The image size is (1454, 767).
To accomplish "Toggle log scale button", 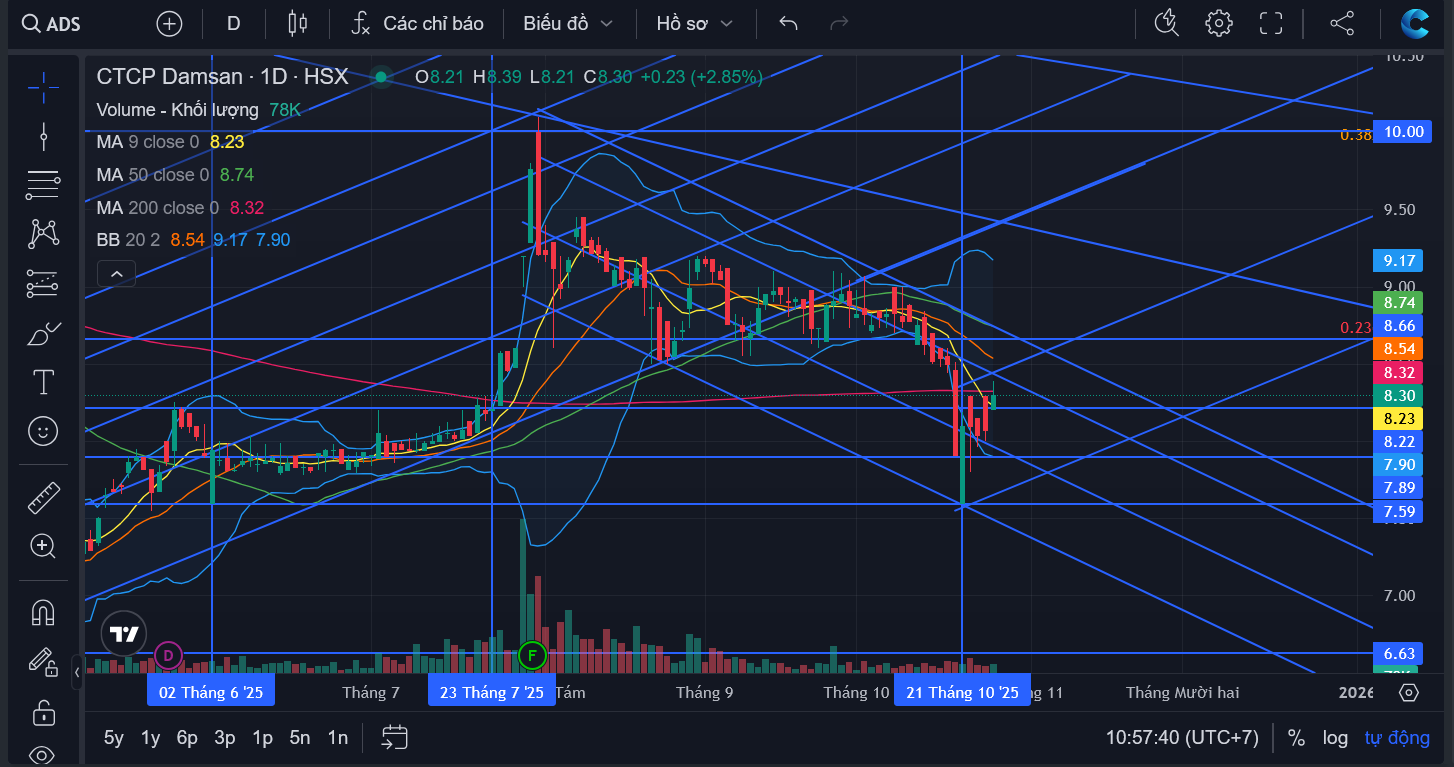I will coord(1335,738).
